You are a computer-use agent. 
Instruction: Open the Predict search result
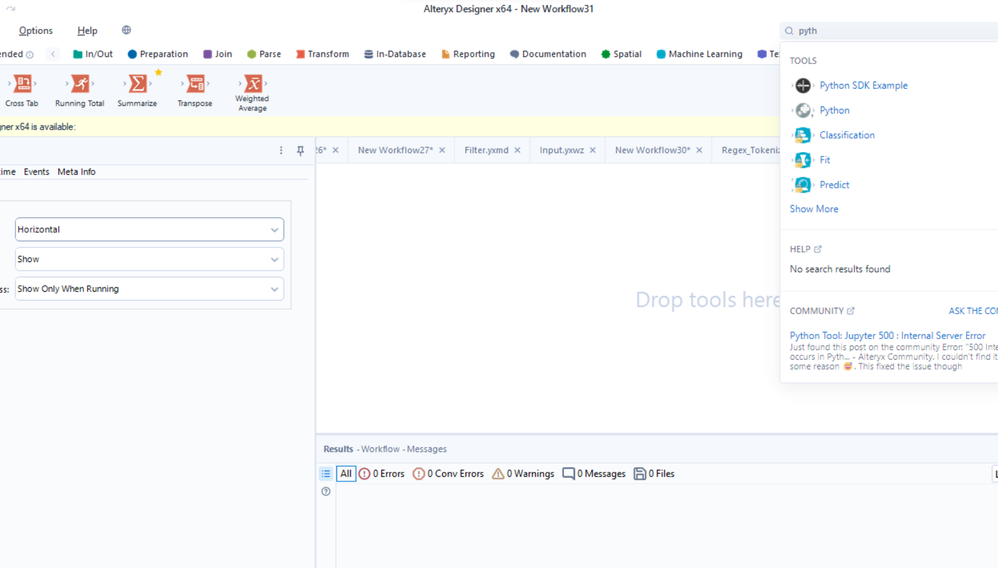[834, 185]
